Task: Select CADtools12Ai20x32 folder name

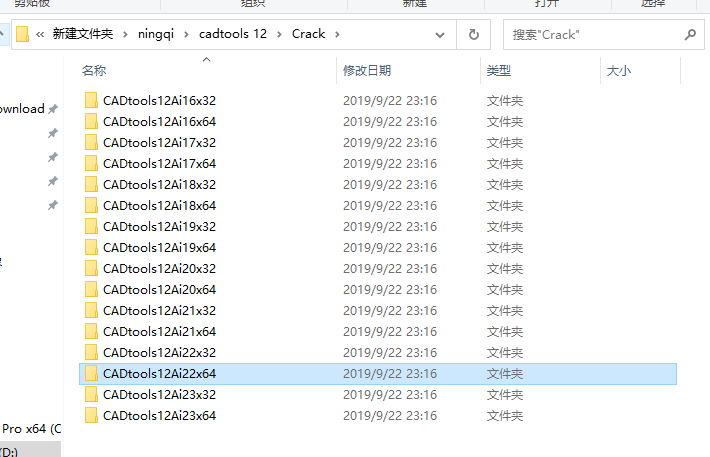Action: tap(159, 269)
